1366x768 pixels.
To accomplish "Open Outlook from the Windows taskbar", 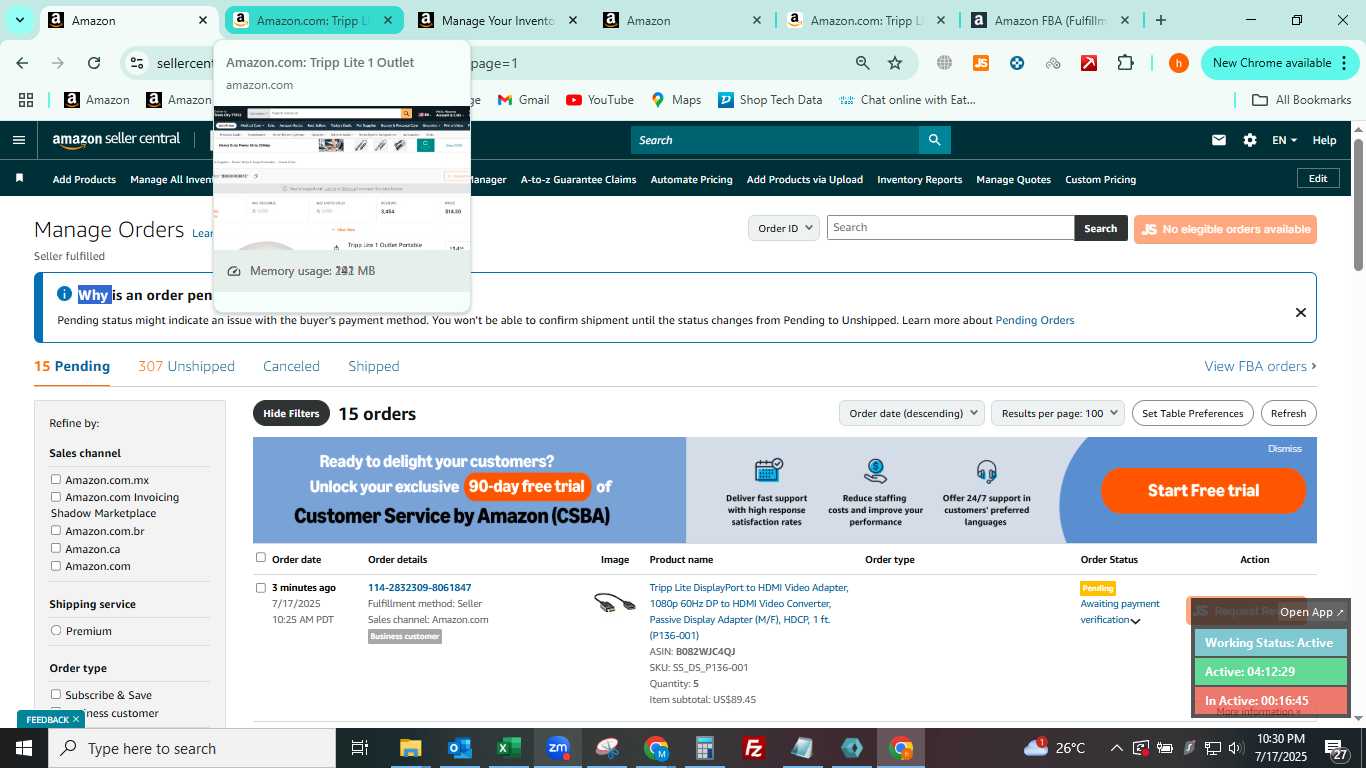I will (x=460, y=748).
